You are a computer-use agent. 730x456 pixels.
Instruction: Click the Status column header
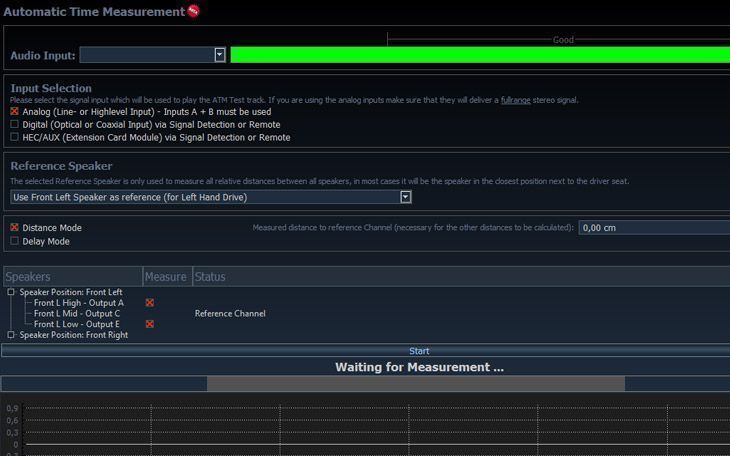tap(210, 276)
